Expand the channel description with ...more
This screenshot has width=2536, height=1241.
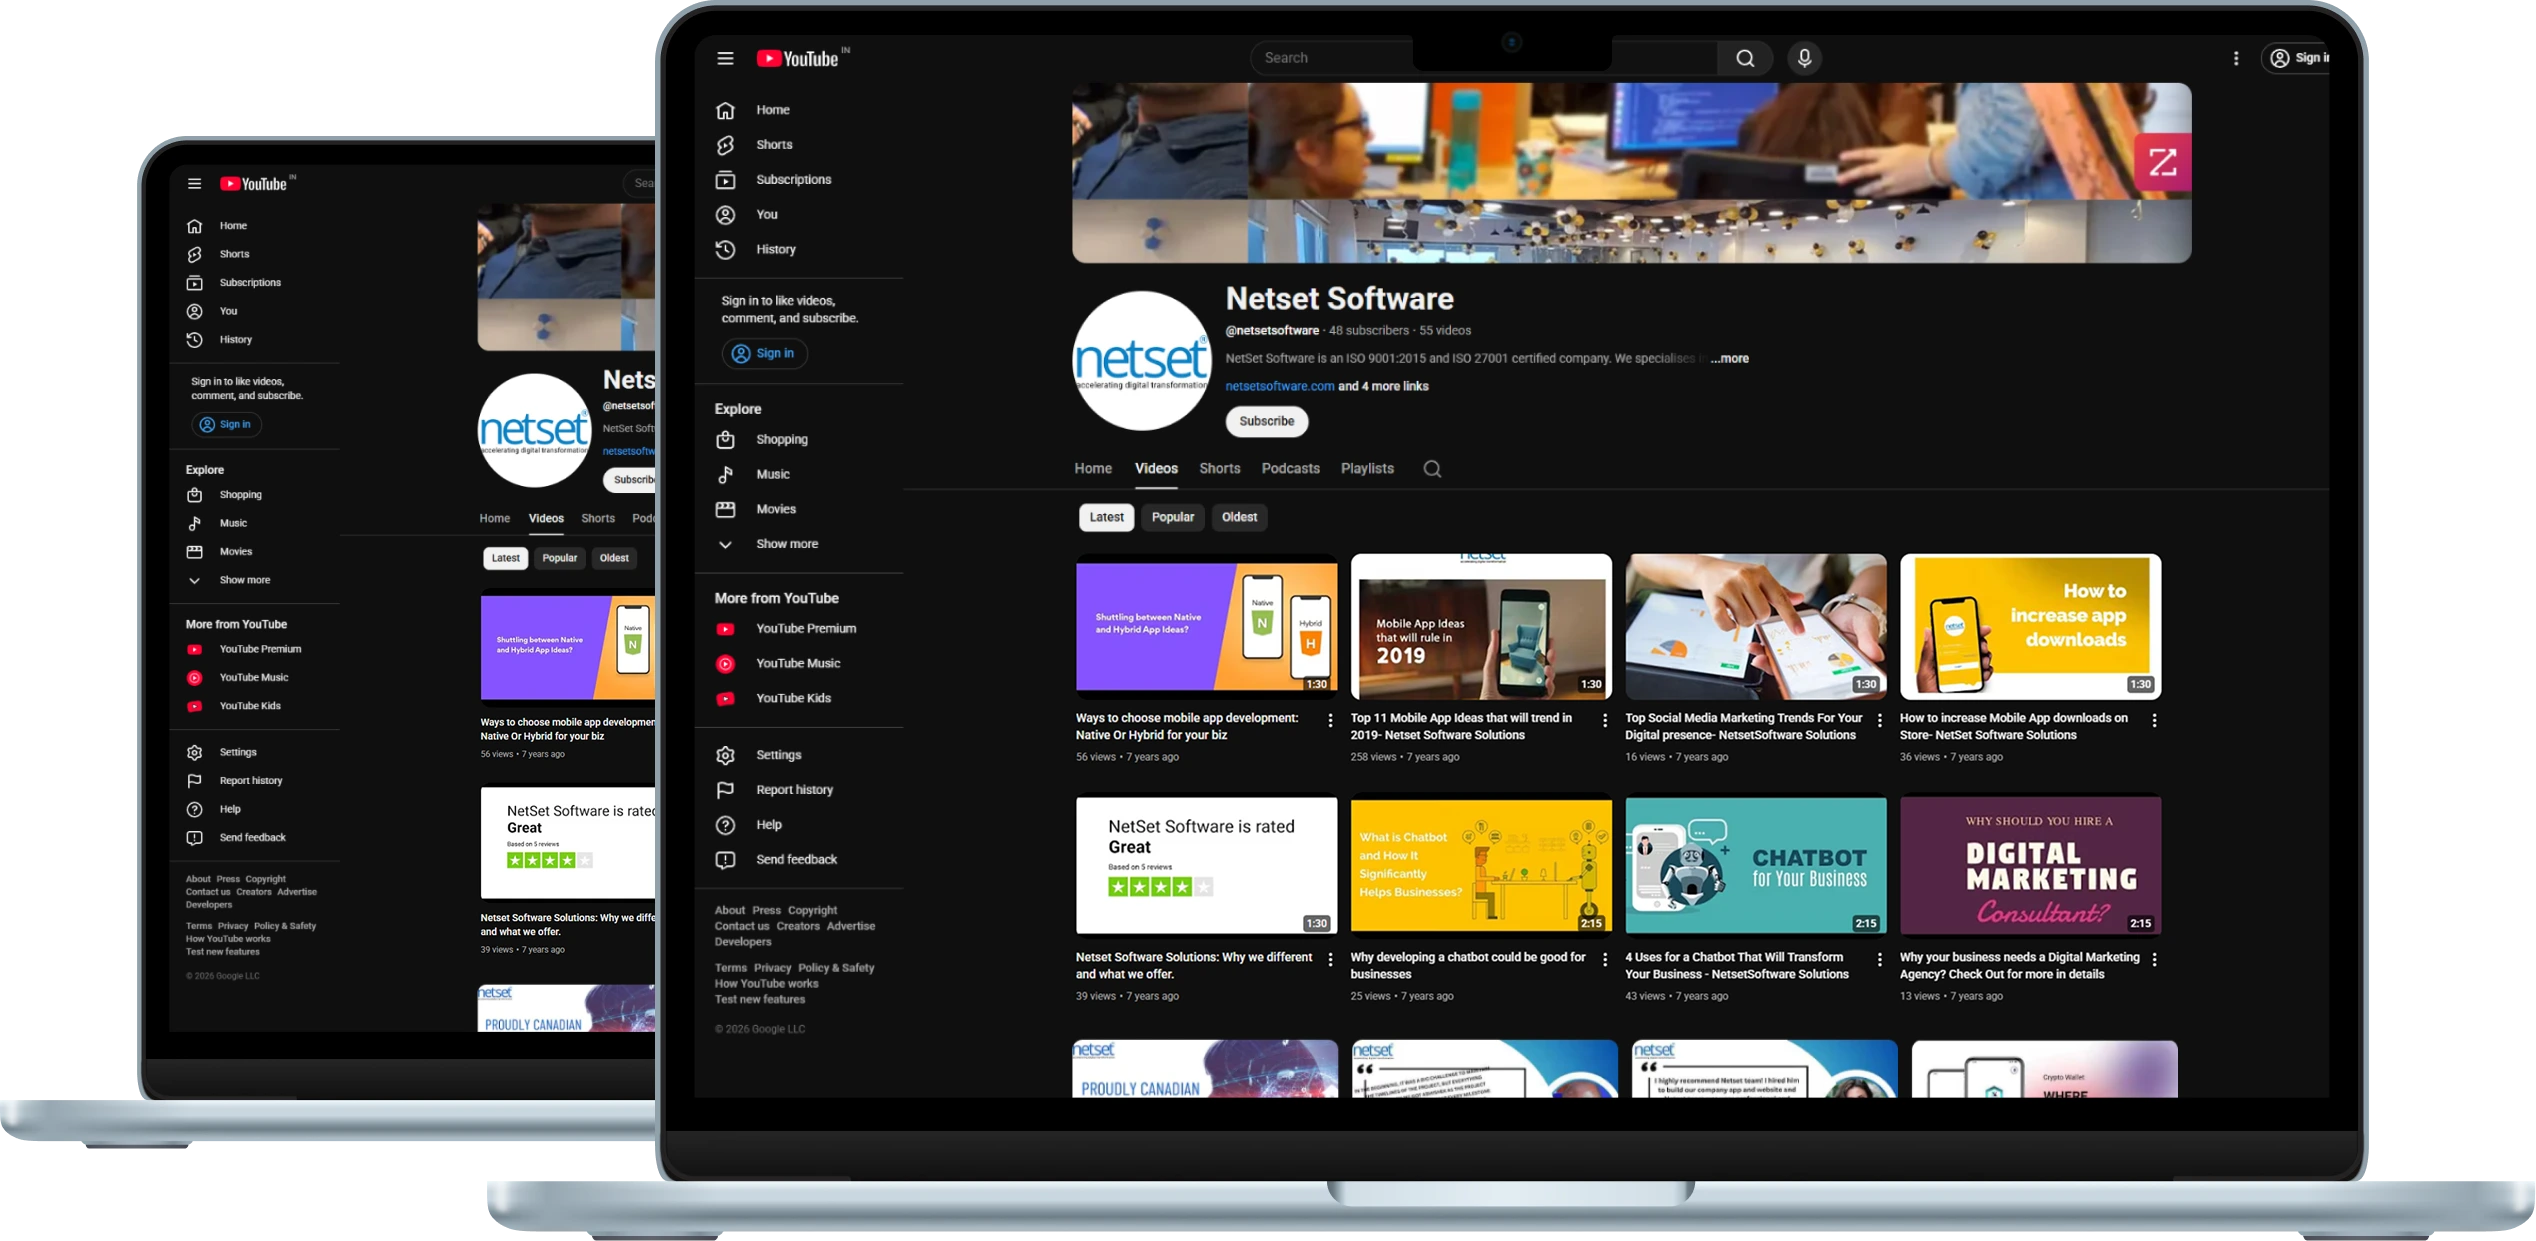tap(1729, 358)
